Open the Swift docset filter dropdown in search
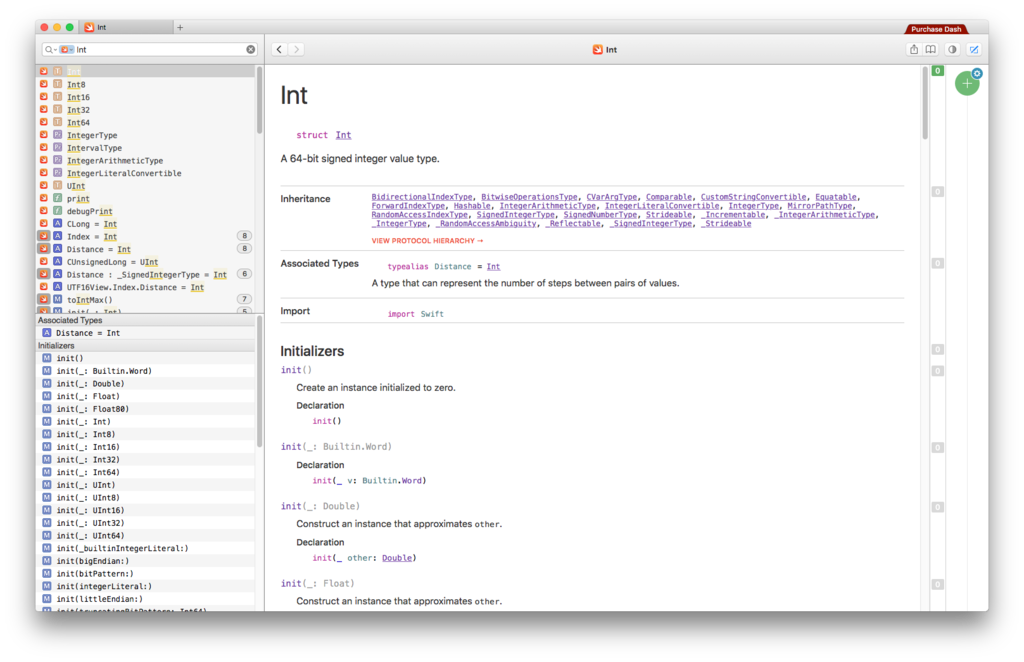The height and width of the screenshot is (662, 1024). click(x=67, y=50)
